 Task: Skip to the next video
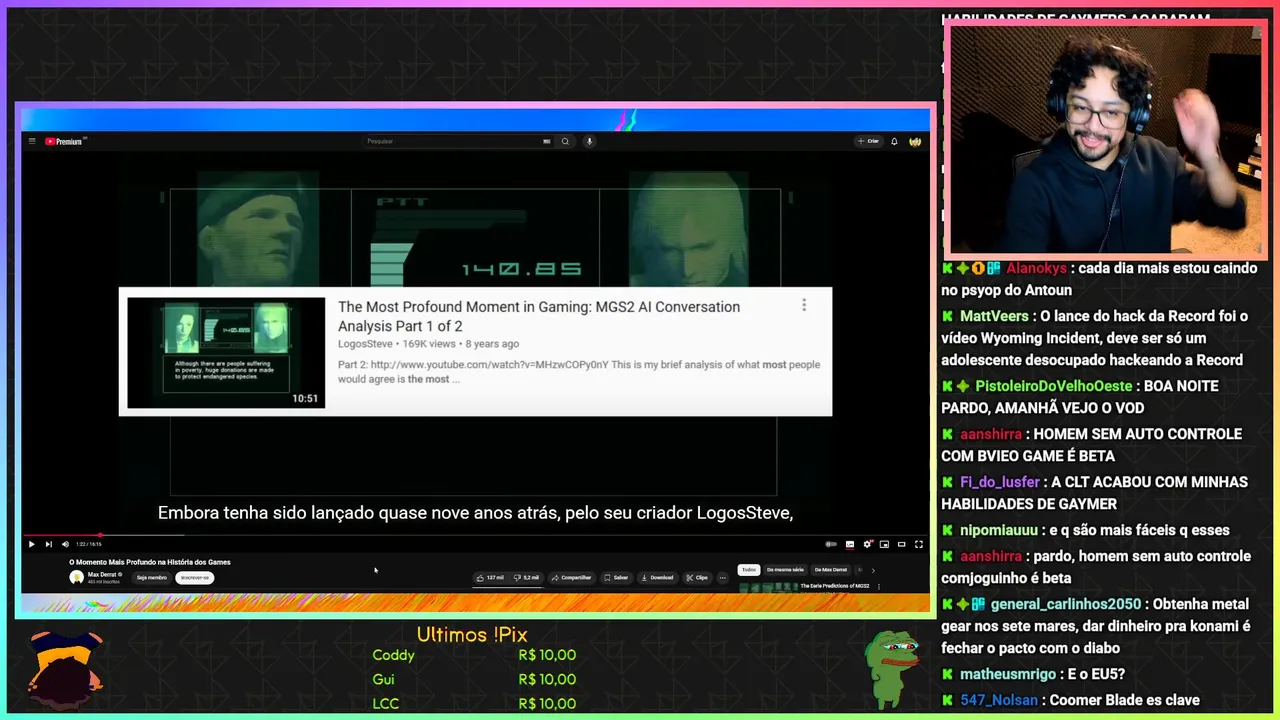(48, 544)
